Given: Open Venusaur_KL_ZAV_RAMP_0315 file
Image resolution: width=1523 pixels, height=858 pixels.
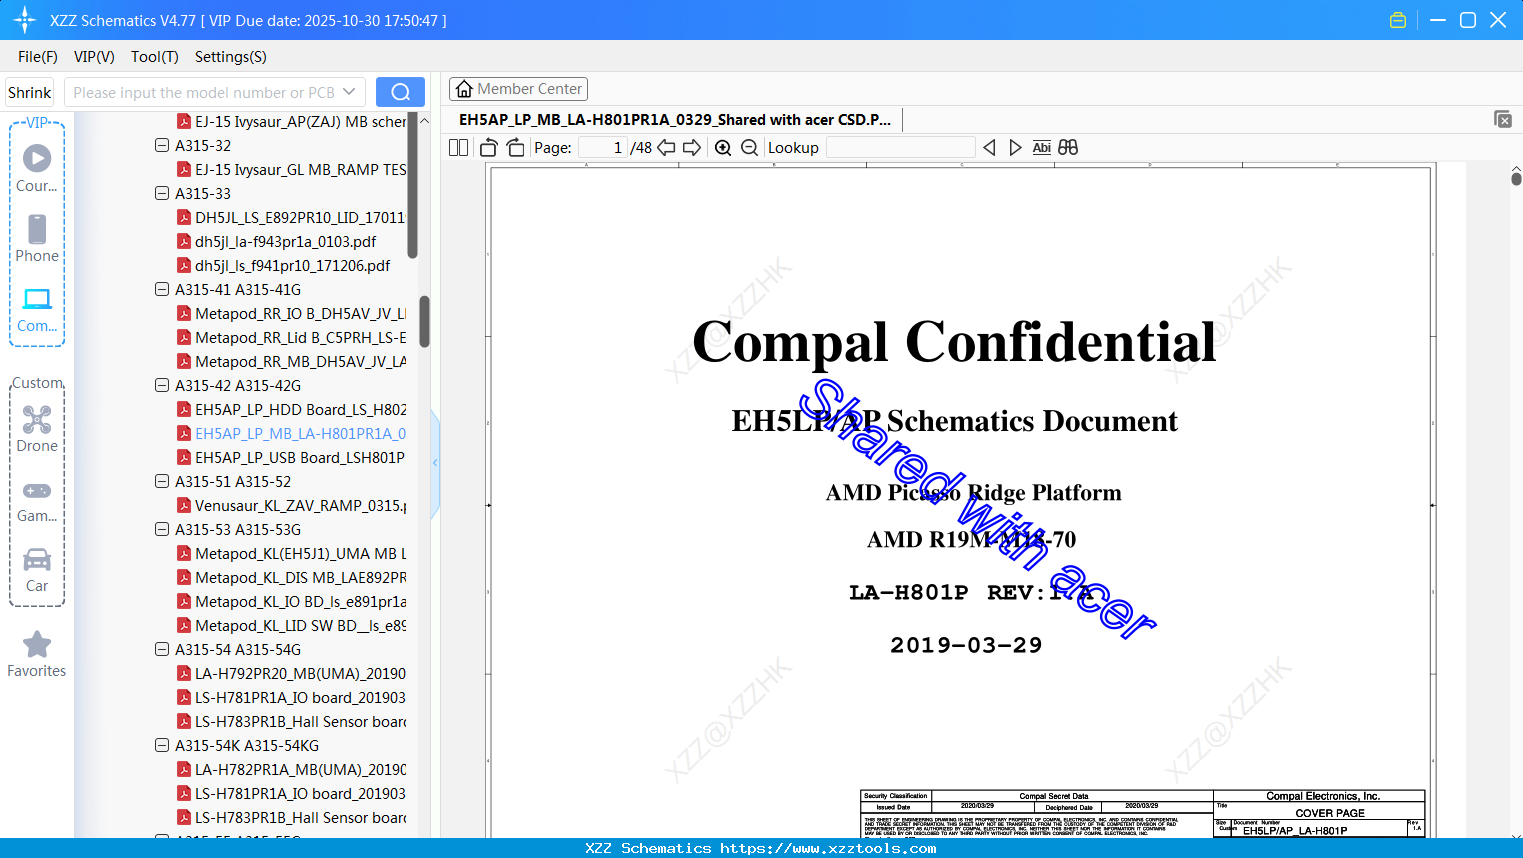Looking at the screenshot, I should coord(292,505).
